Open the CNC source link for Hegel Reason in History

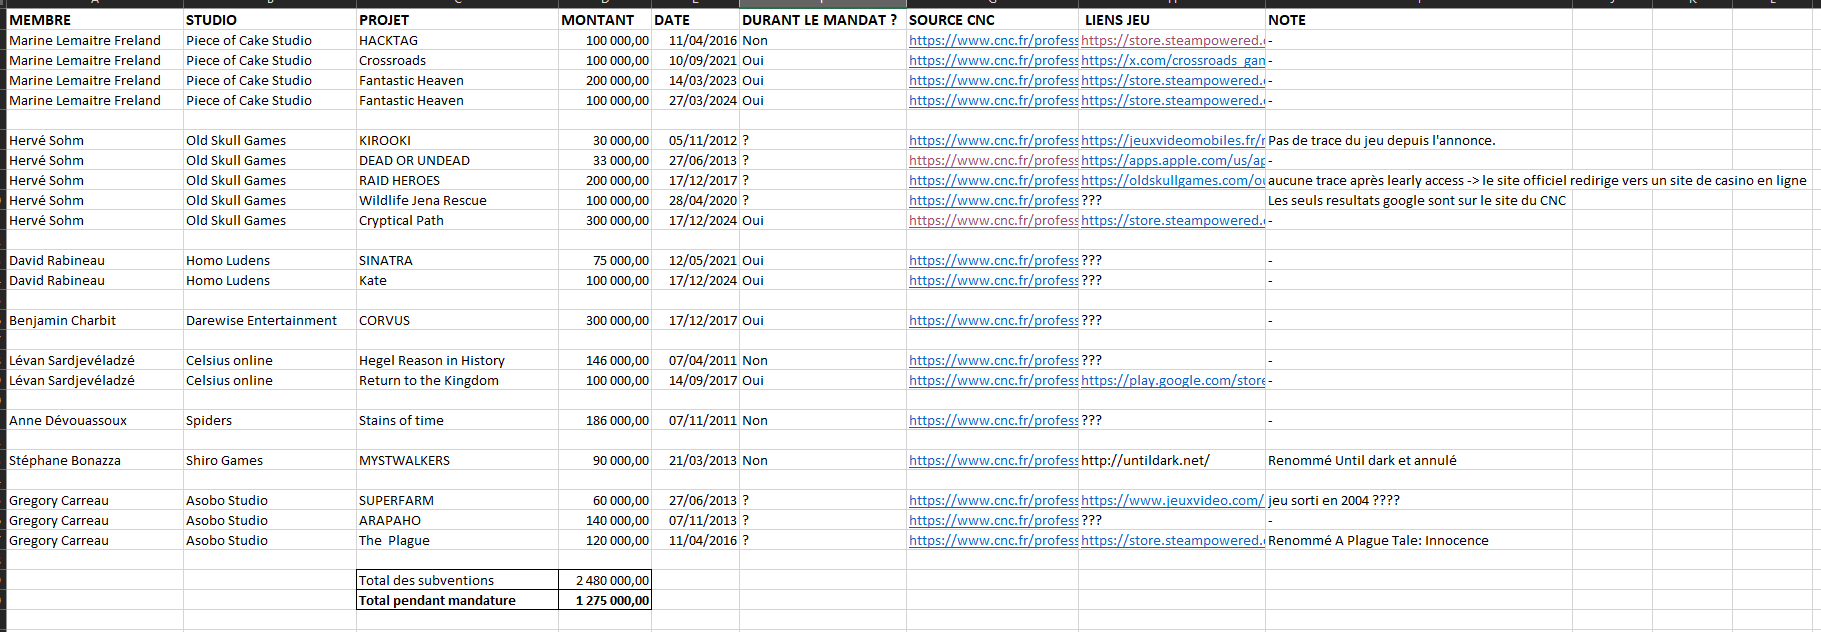993,360
